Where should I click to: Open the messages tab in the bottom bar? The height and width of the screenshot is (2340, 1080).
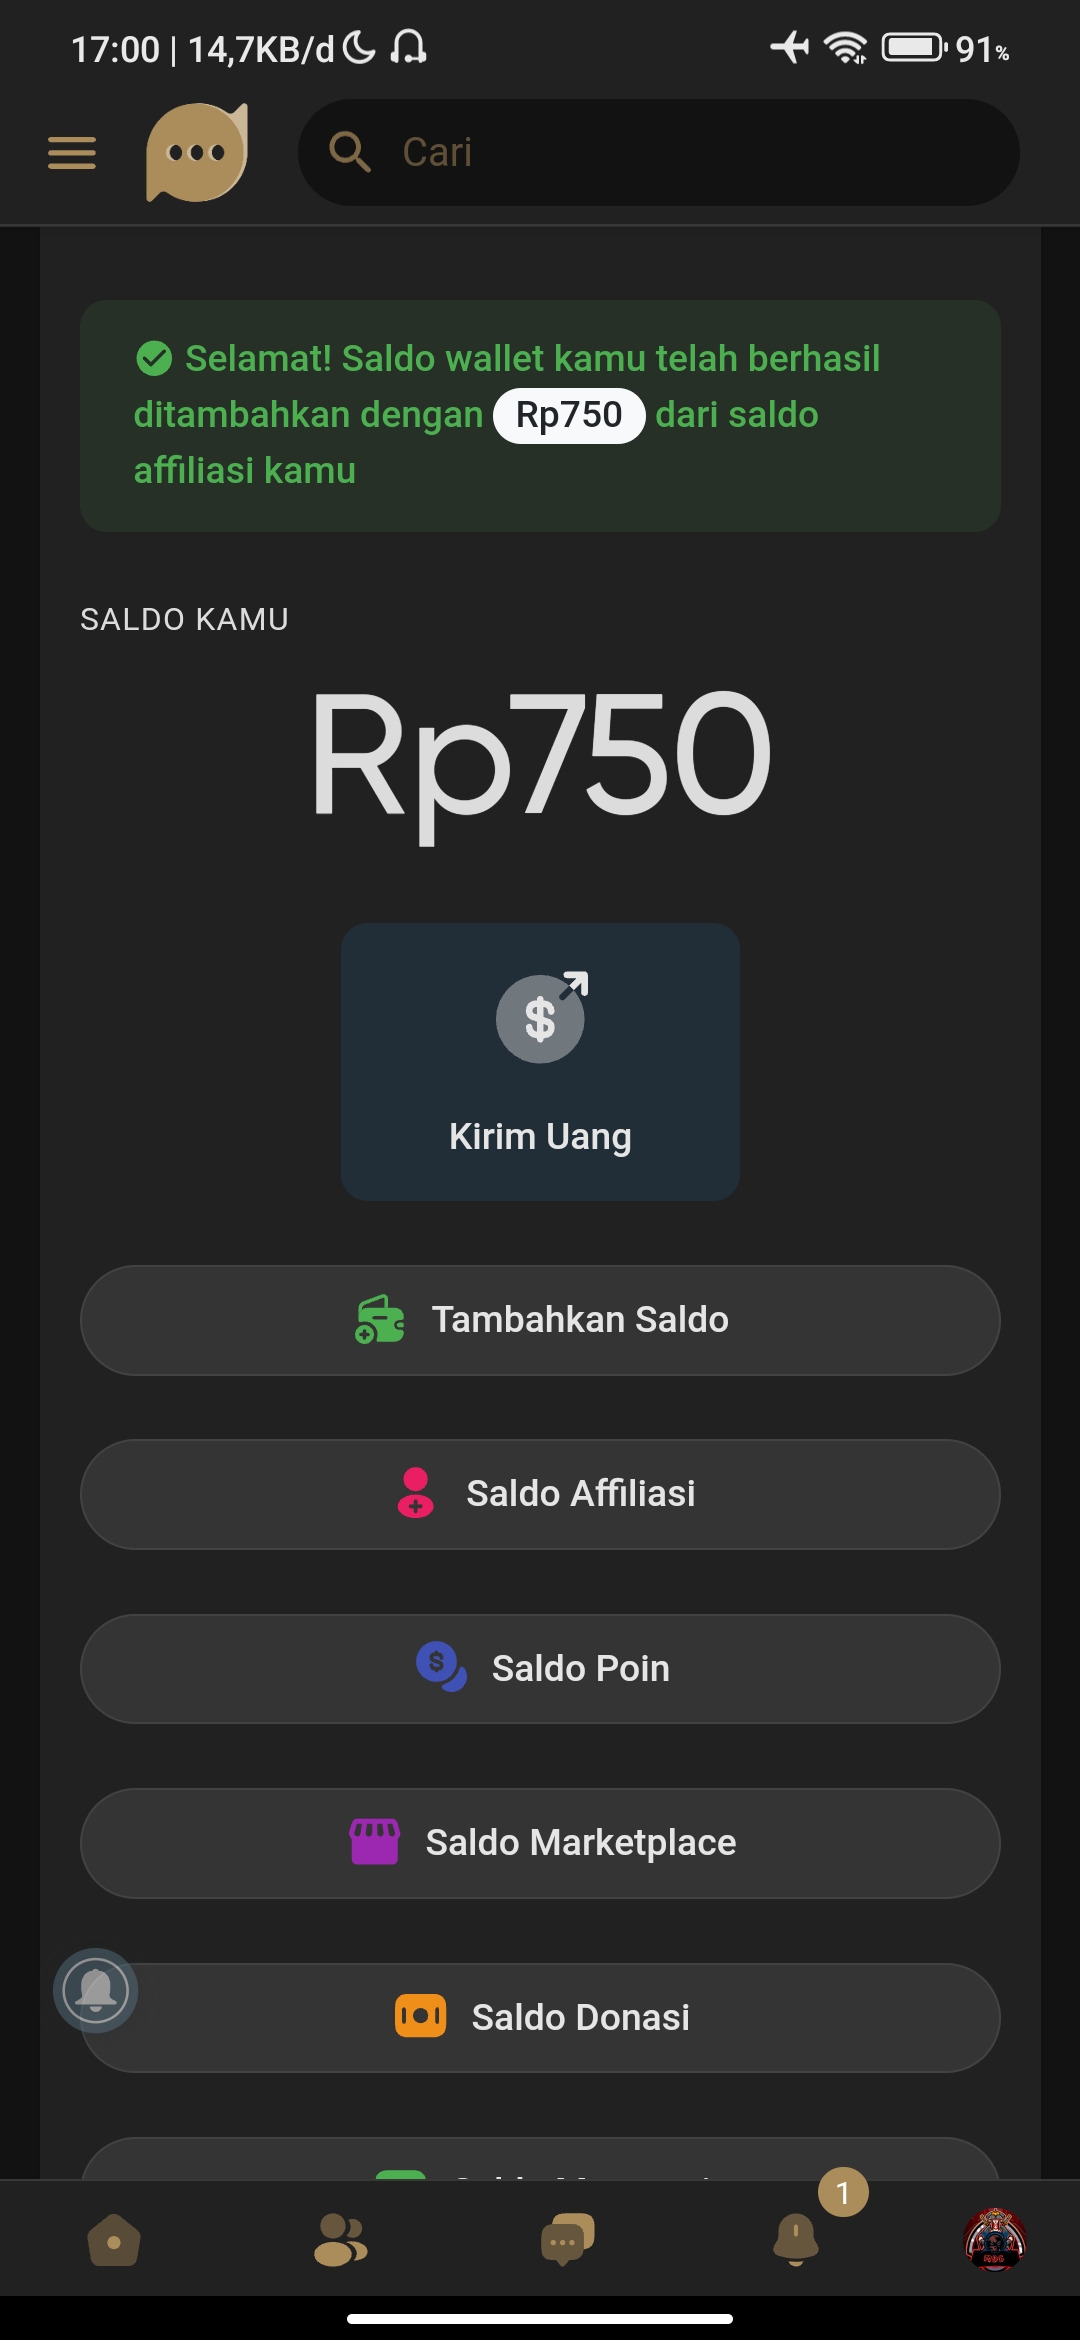[x=566, y=2240]
